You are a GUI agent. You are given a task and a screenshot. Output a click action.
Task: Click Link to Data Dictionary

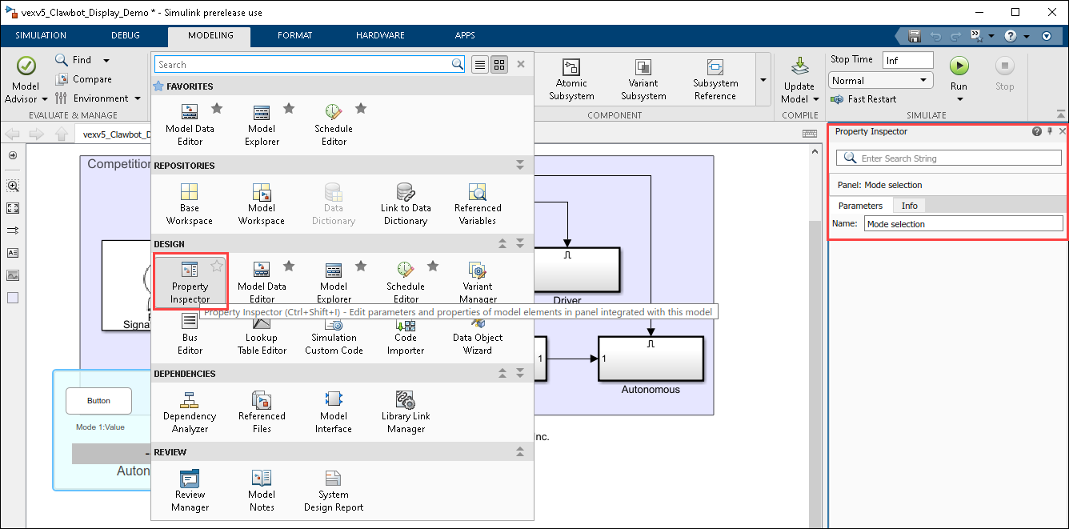(x=406, y=204)
